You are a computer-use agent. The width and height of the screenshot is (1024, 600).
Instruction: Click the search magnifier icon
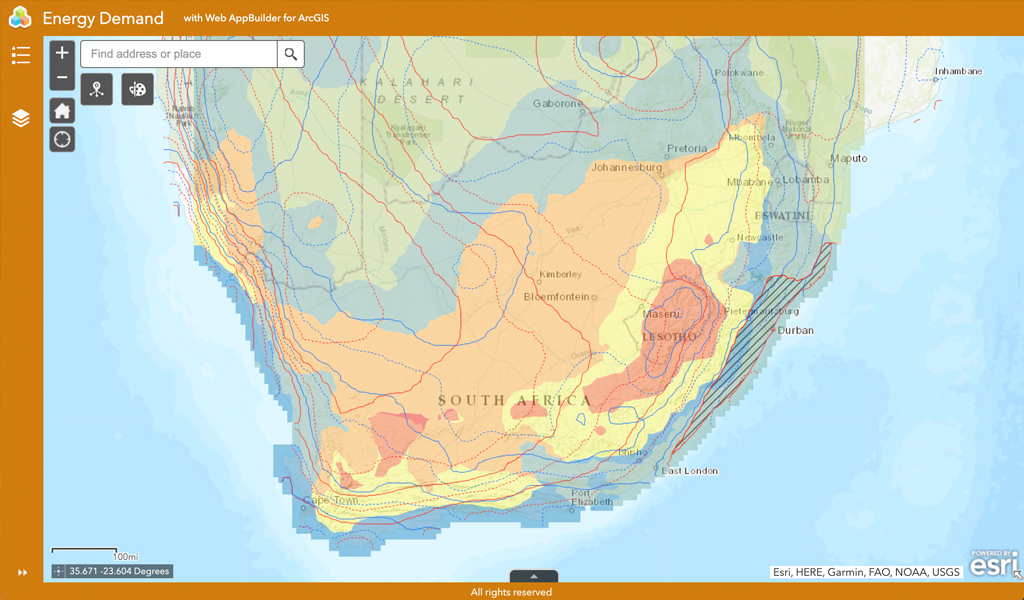click(290, 54)
